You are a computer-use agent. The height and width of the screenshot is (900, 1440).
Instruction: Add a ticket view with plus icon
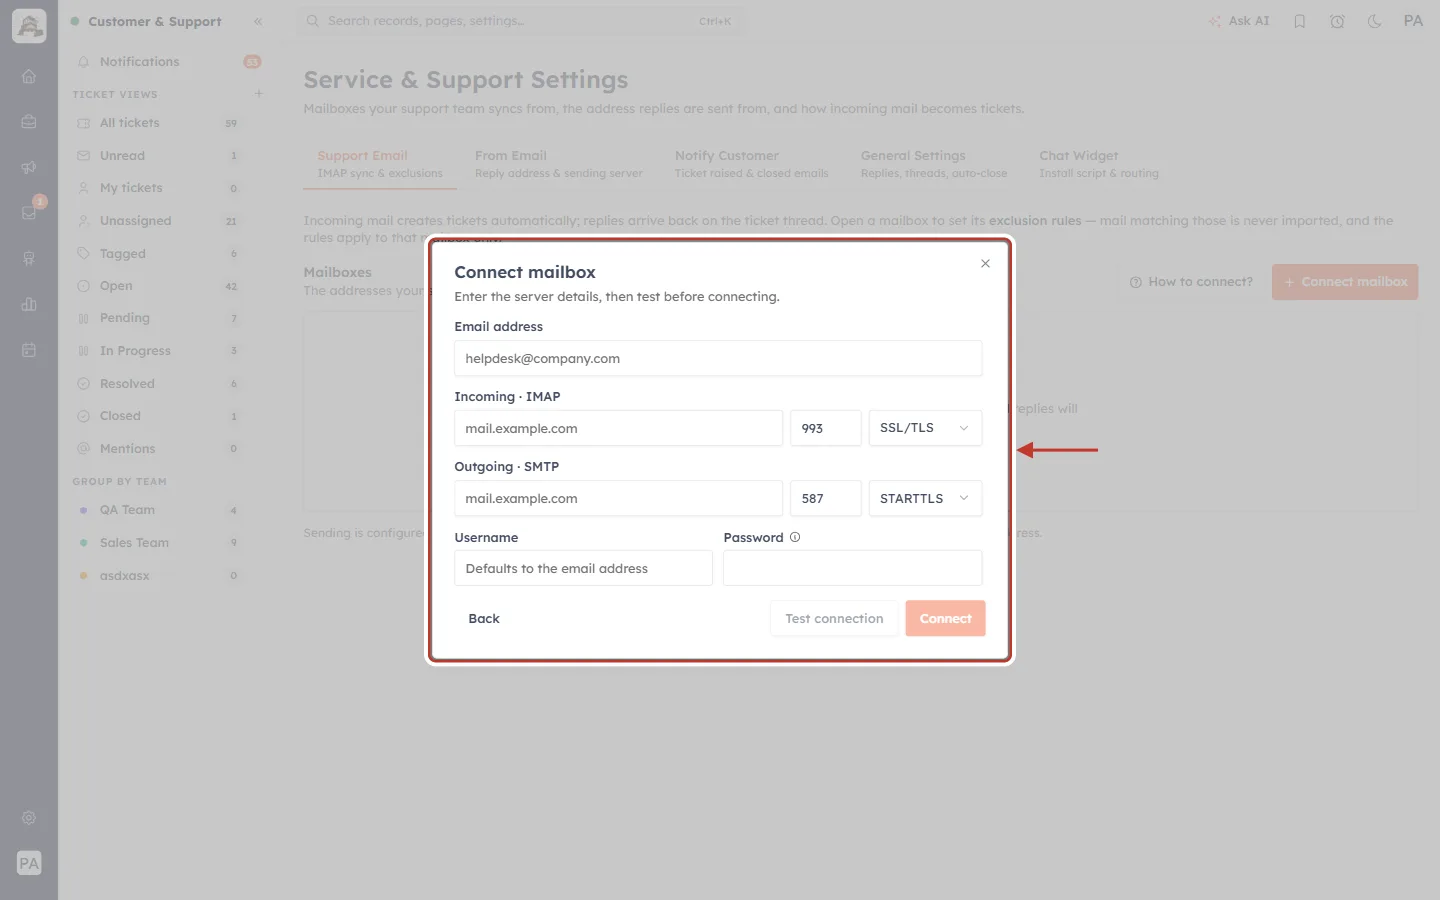259,94
